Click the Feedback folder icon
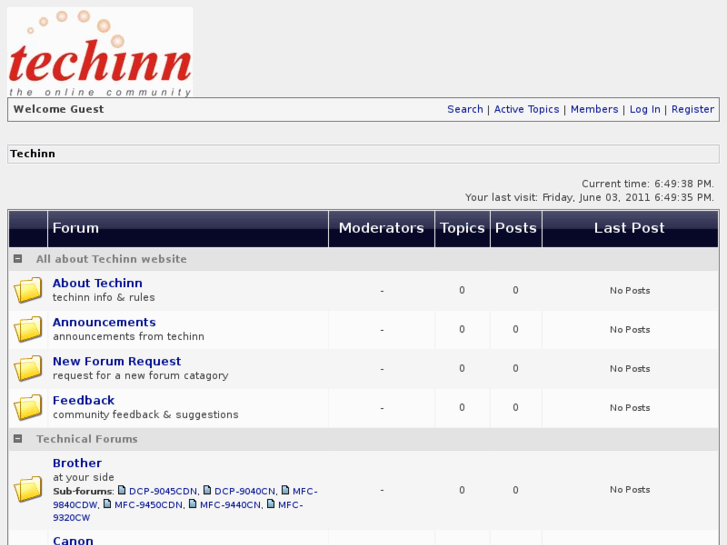 pyautogui.click(x=28, y=408)
